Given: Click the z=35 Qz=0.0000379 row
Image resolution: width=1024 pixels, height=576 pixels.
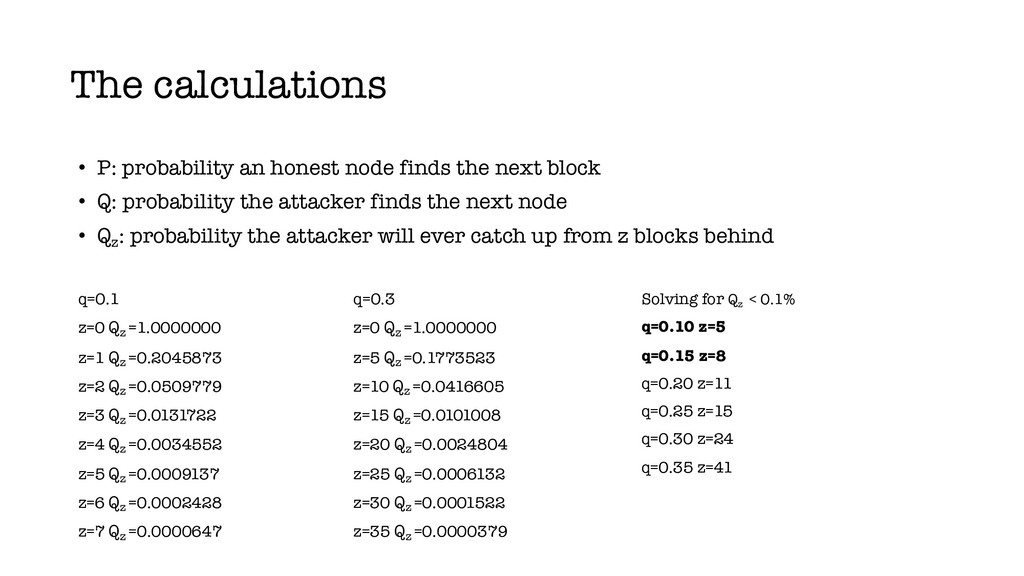Looking at the screenshot, I should point(430,532).
